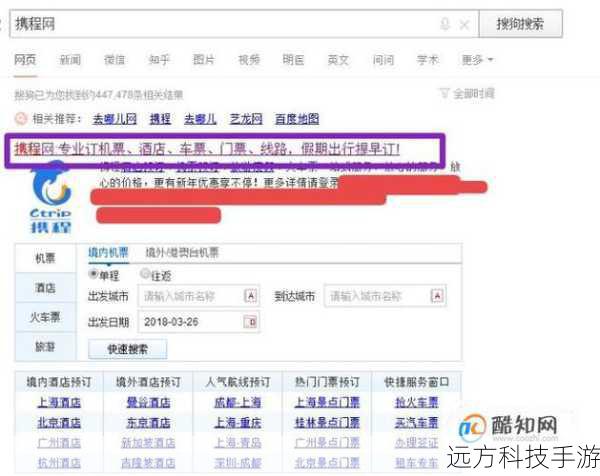Clear the search box with the X icon
The image size is (600, 476).
coord(465,25)
